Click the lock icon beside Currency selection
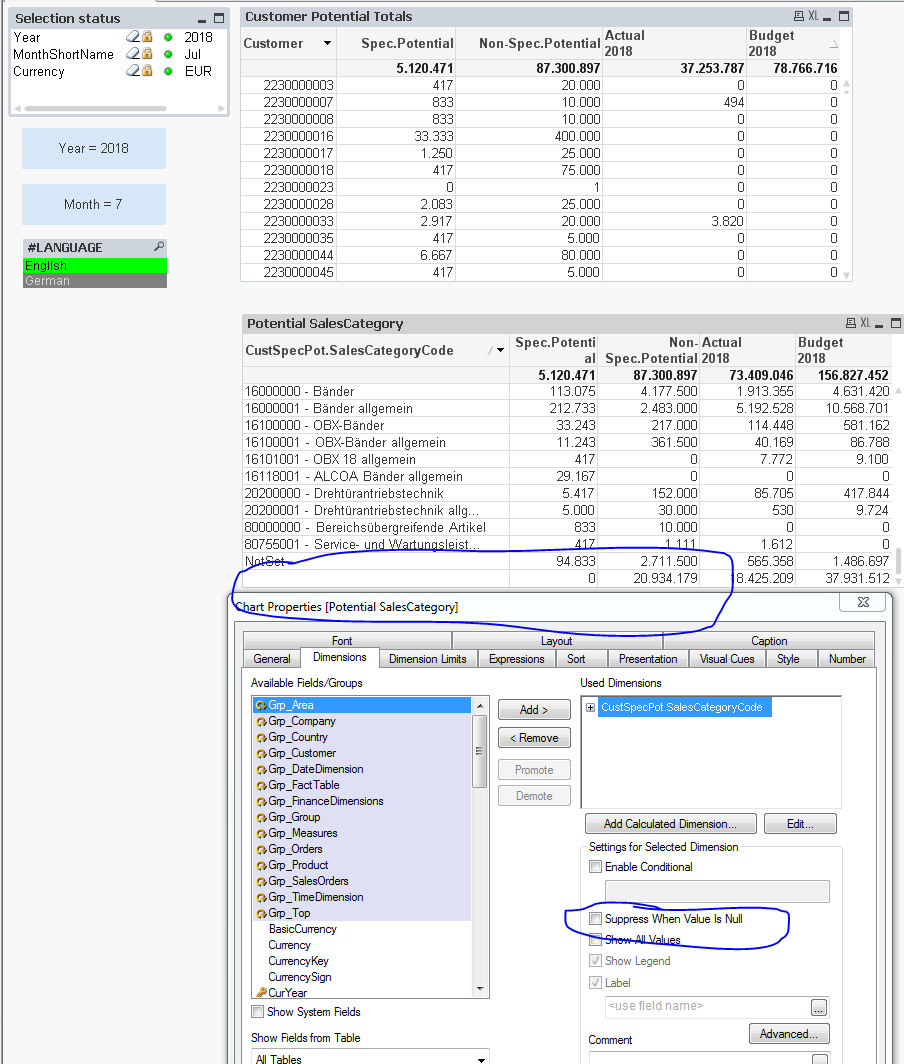This screenshot has height=1064, width=904. (x=147, y=71)
